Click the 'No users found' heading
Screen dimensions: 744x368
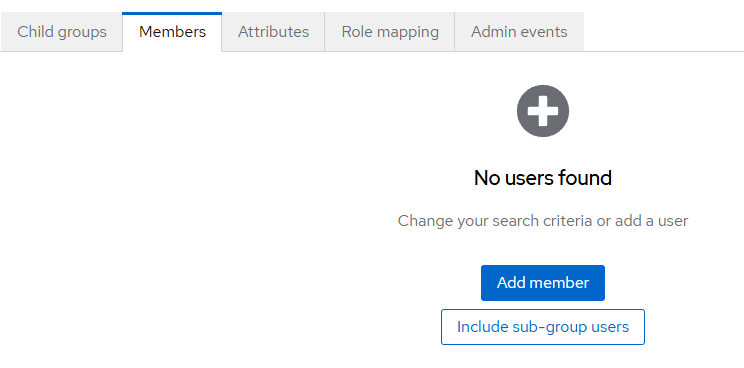pyautogui.click(x=543, y=178)
